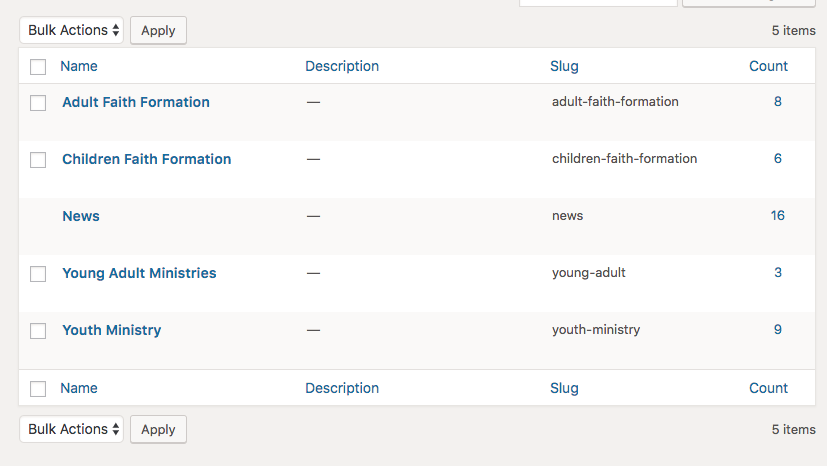Check the Adult Faith Formation row checkbox
This screenshot has width=827, height=466.
tap(38, 102)
